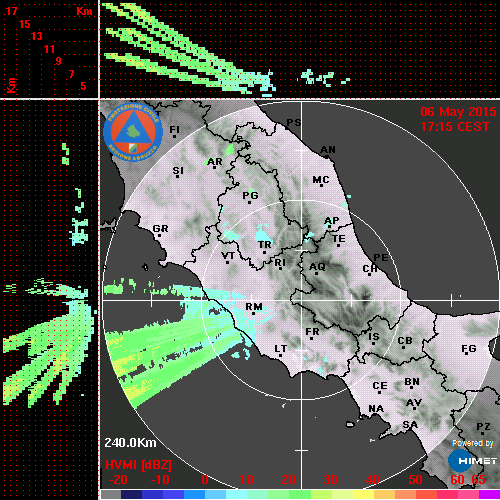Click the yellow swatch in the dBZ color bar

(363, 494)
